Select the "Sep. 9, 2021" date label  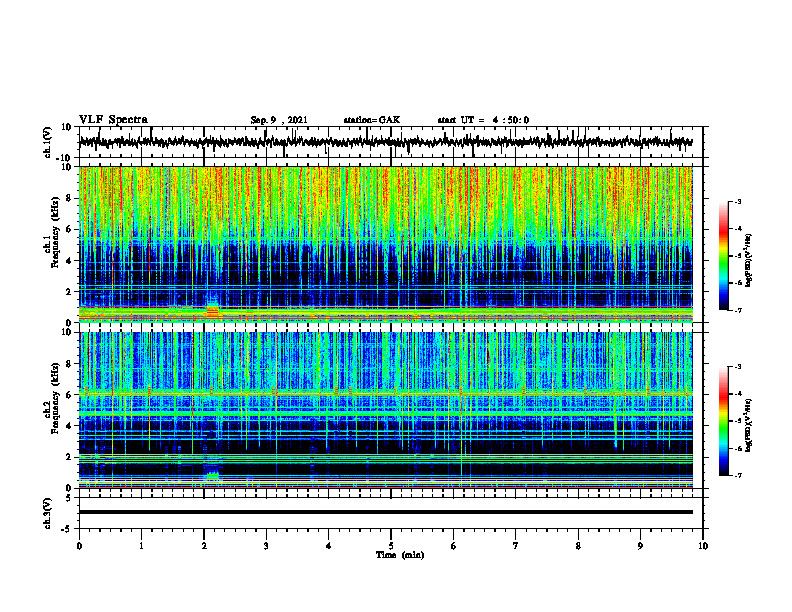click(x=279, y=120)
